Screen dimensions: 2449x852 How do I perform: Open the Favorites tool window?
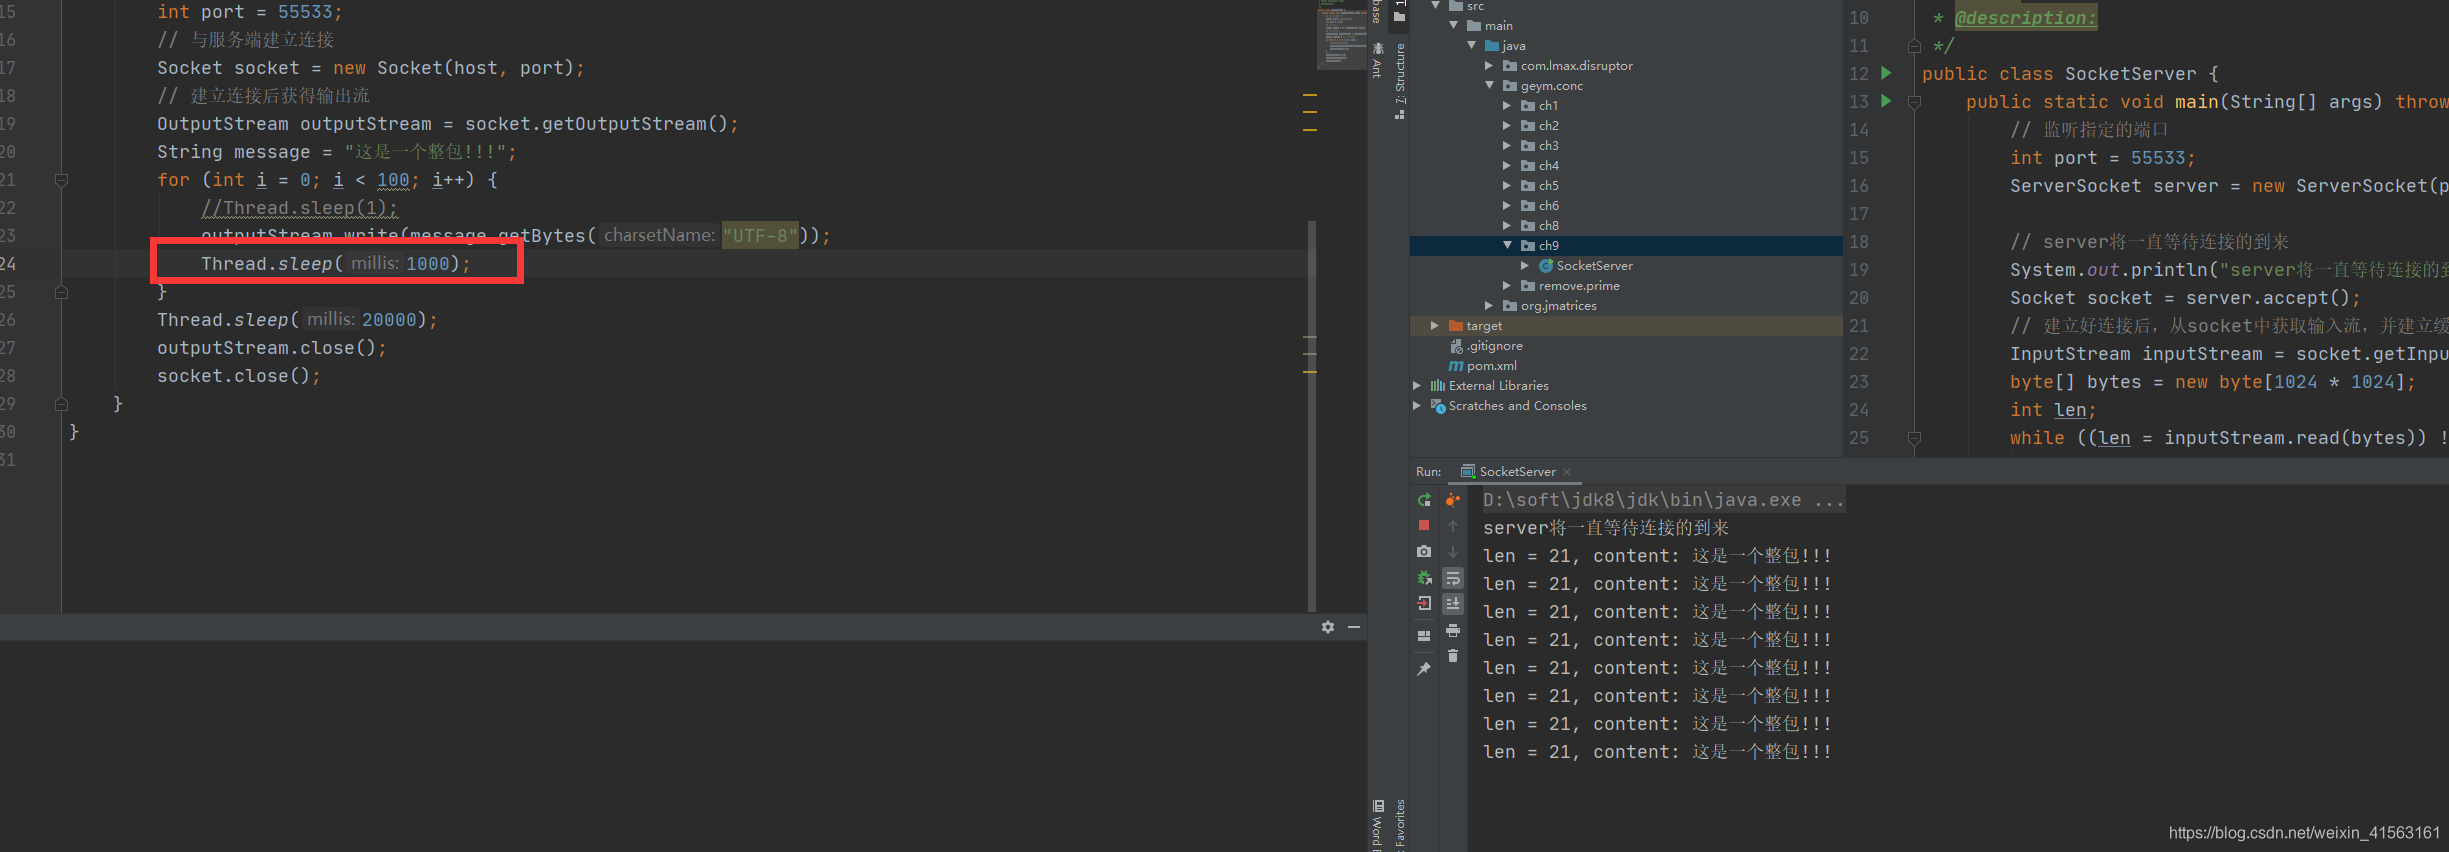pos(1400,825)
